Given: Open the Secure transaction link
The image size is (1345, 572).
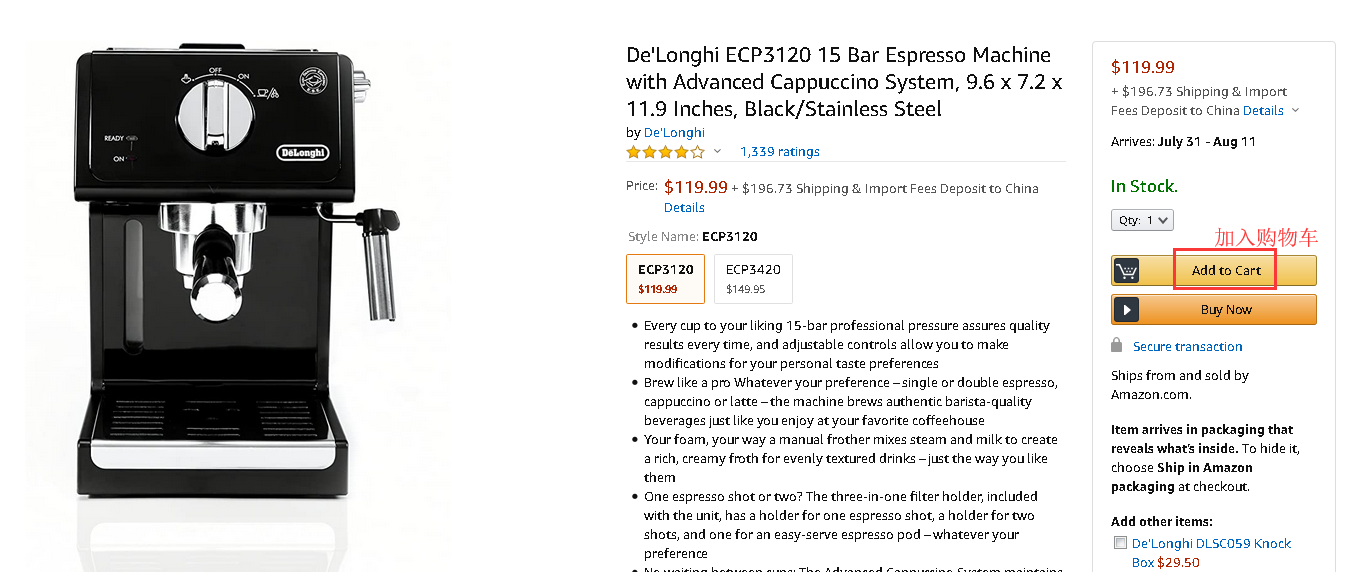Looking at the screenshot, I should 1187,347.
